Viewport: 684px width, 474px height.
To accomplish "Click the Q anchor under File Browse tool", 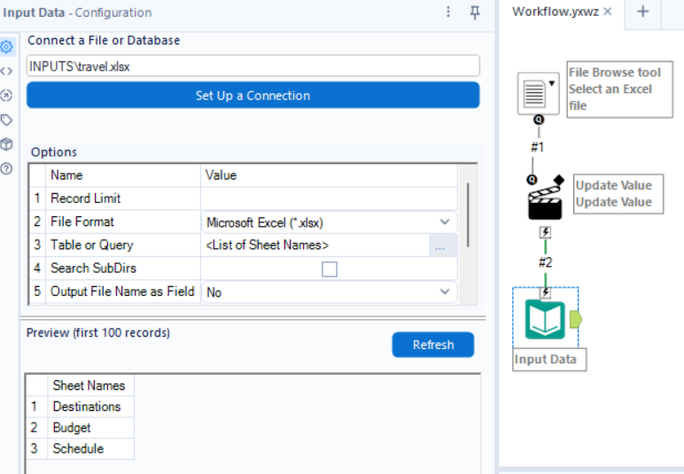I will click(x=539, y=119).
